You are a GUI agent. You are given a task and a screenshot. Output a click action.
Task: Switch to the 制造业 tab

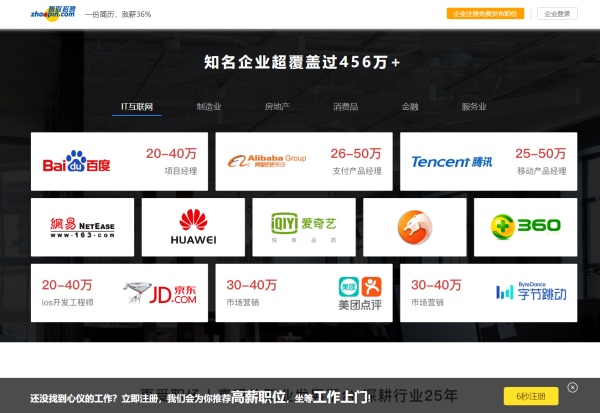pos(209,107)
